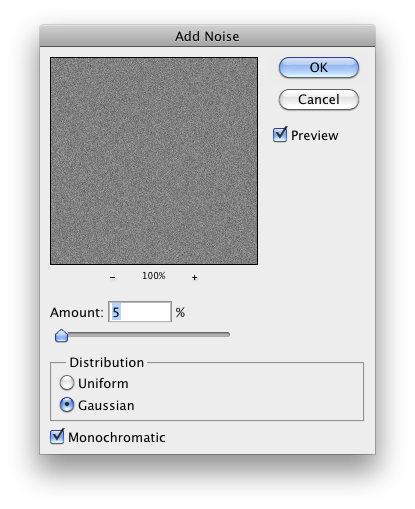Click the Add Noise title bar
The image size is (415, 509).
click(x=207, y=36)
